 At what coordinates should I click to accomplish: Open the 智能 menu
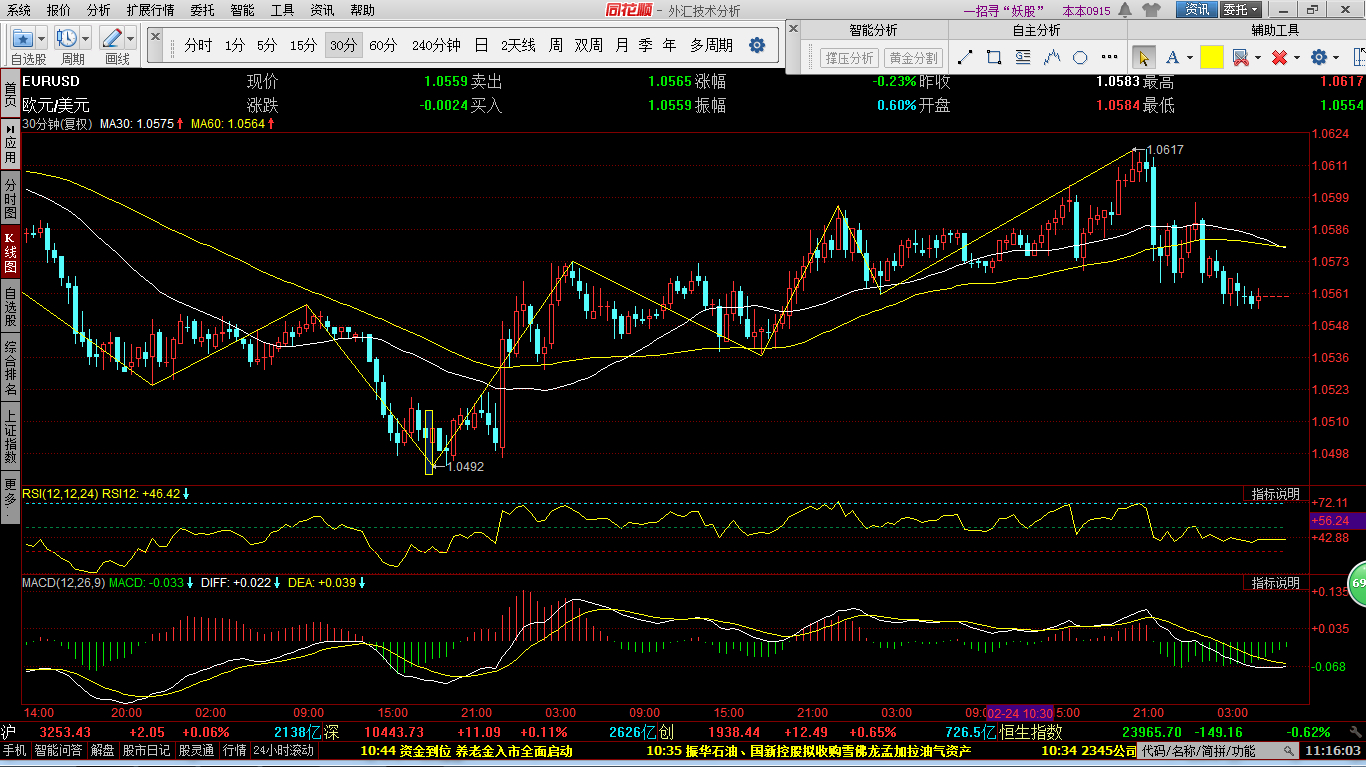tap(242, 10)
